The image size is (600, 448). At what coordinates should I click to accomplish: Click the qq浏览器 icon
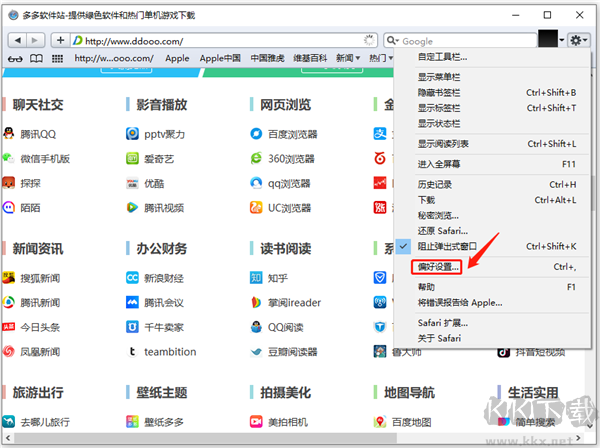tap(256, 183)
